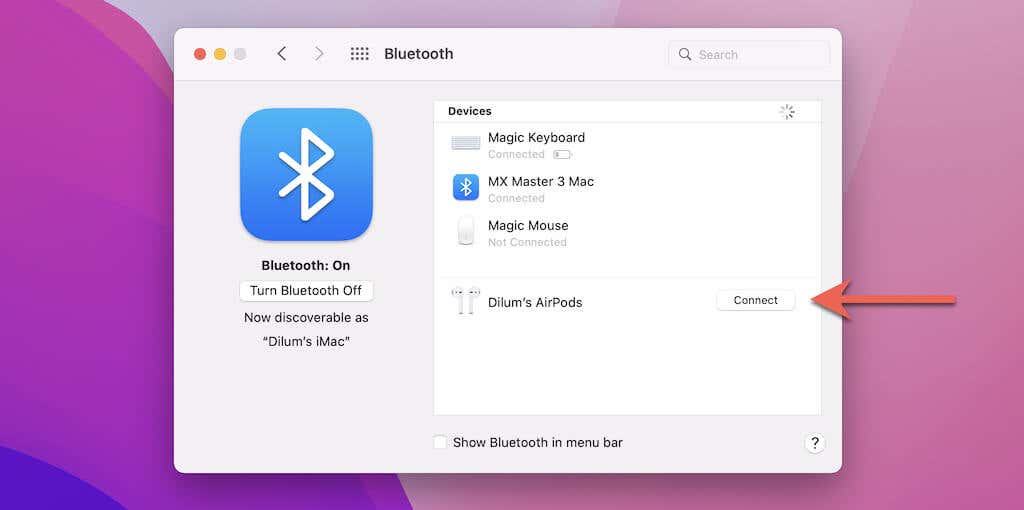Click the Magic Keyboard battery indicator
Image resolution: width=1024 pixels, height=510 pixels.
click(562, 155)
